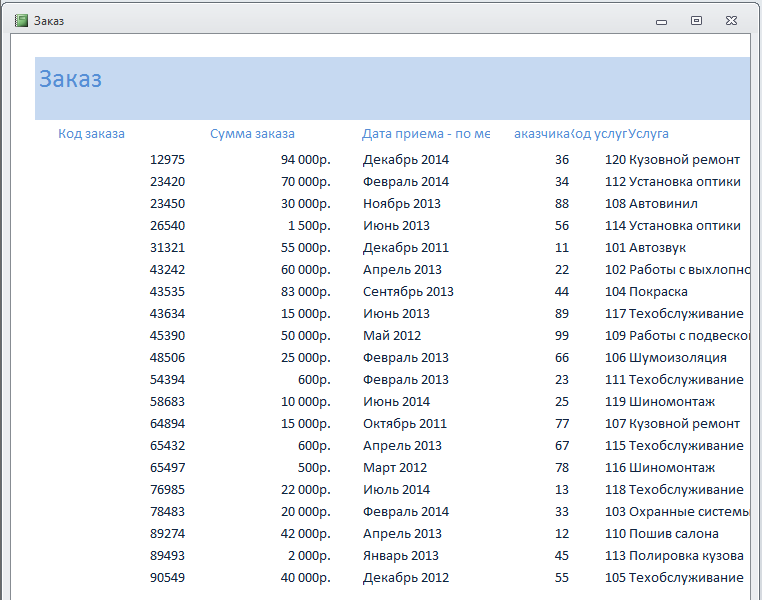Select the Сумма заказа column header

[252, 134]
